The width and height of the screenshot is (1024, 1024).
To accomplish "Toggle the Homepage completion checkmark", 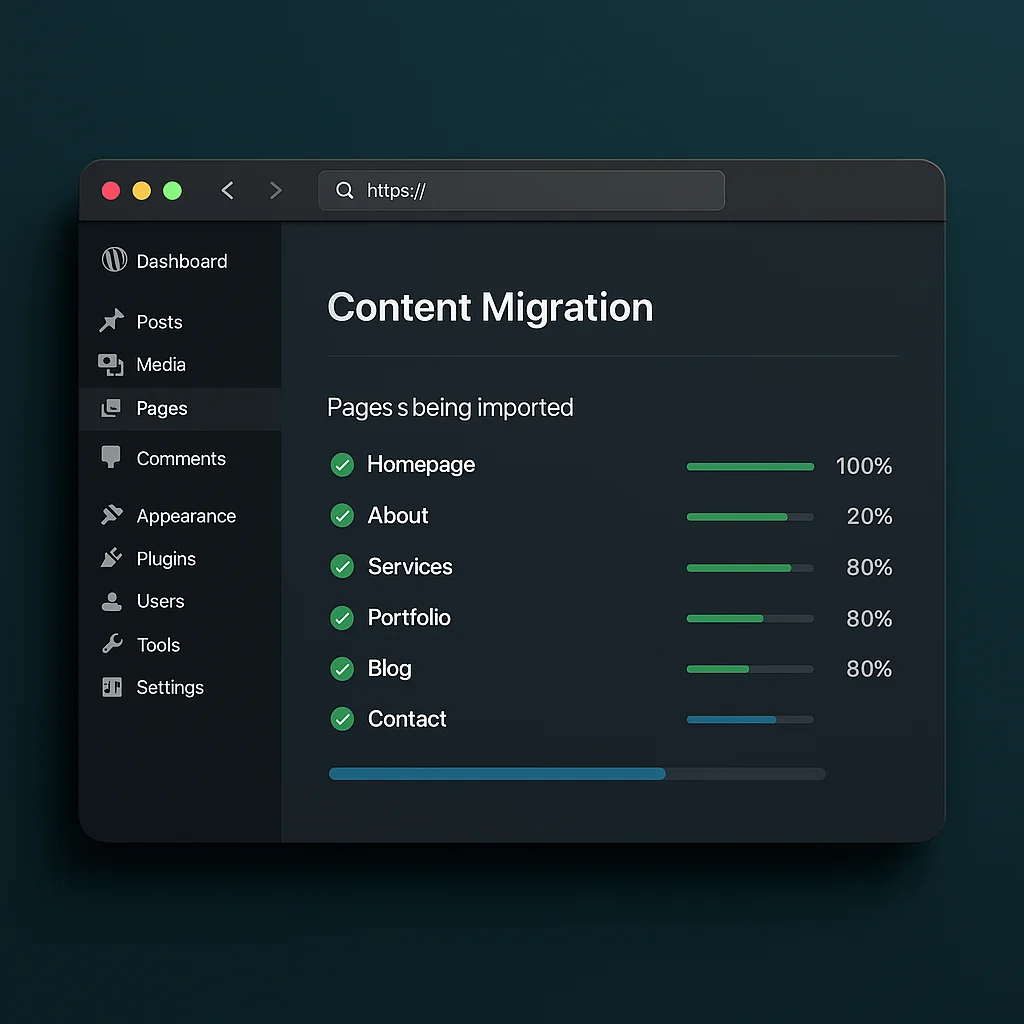I will click(x=342, y=465).
